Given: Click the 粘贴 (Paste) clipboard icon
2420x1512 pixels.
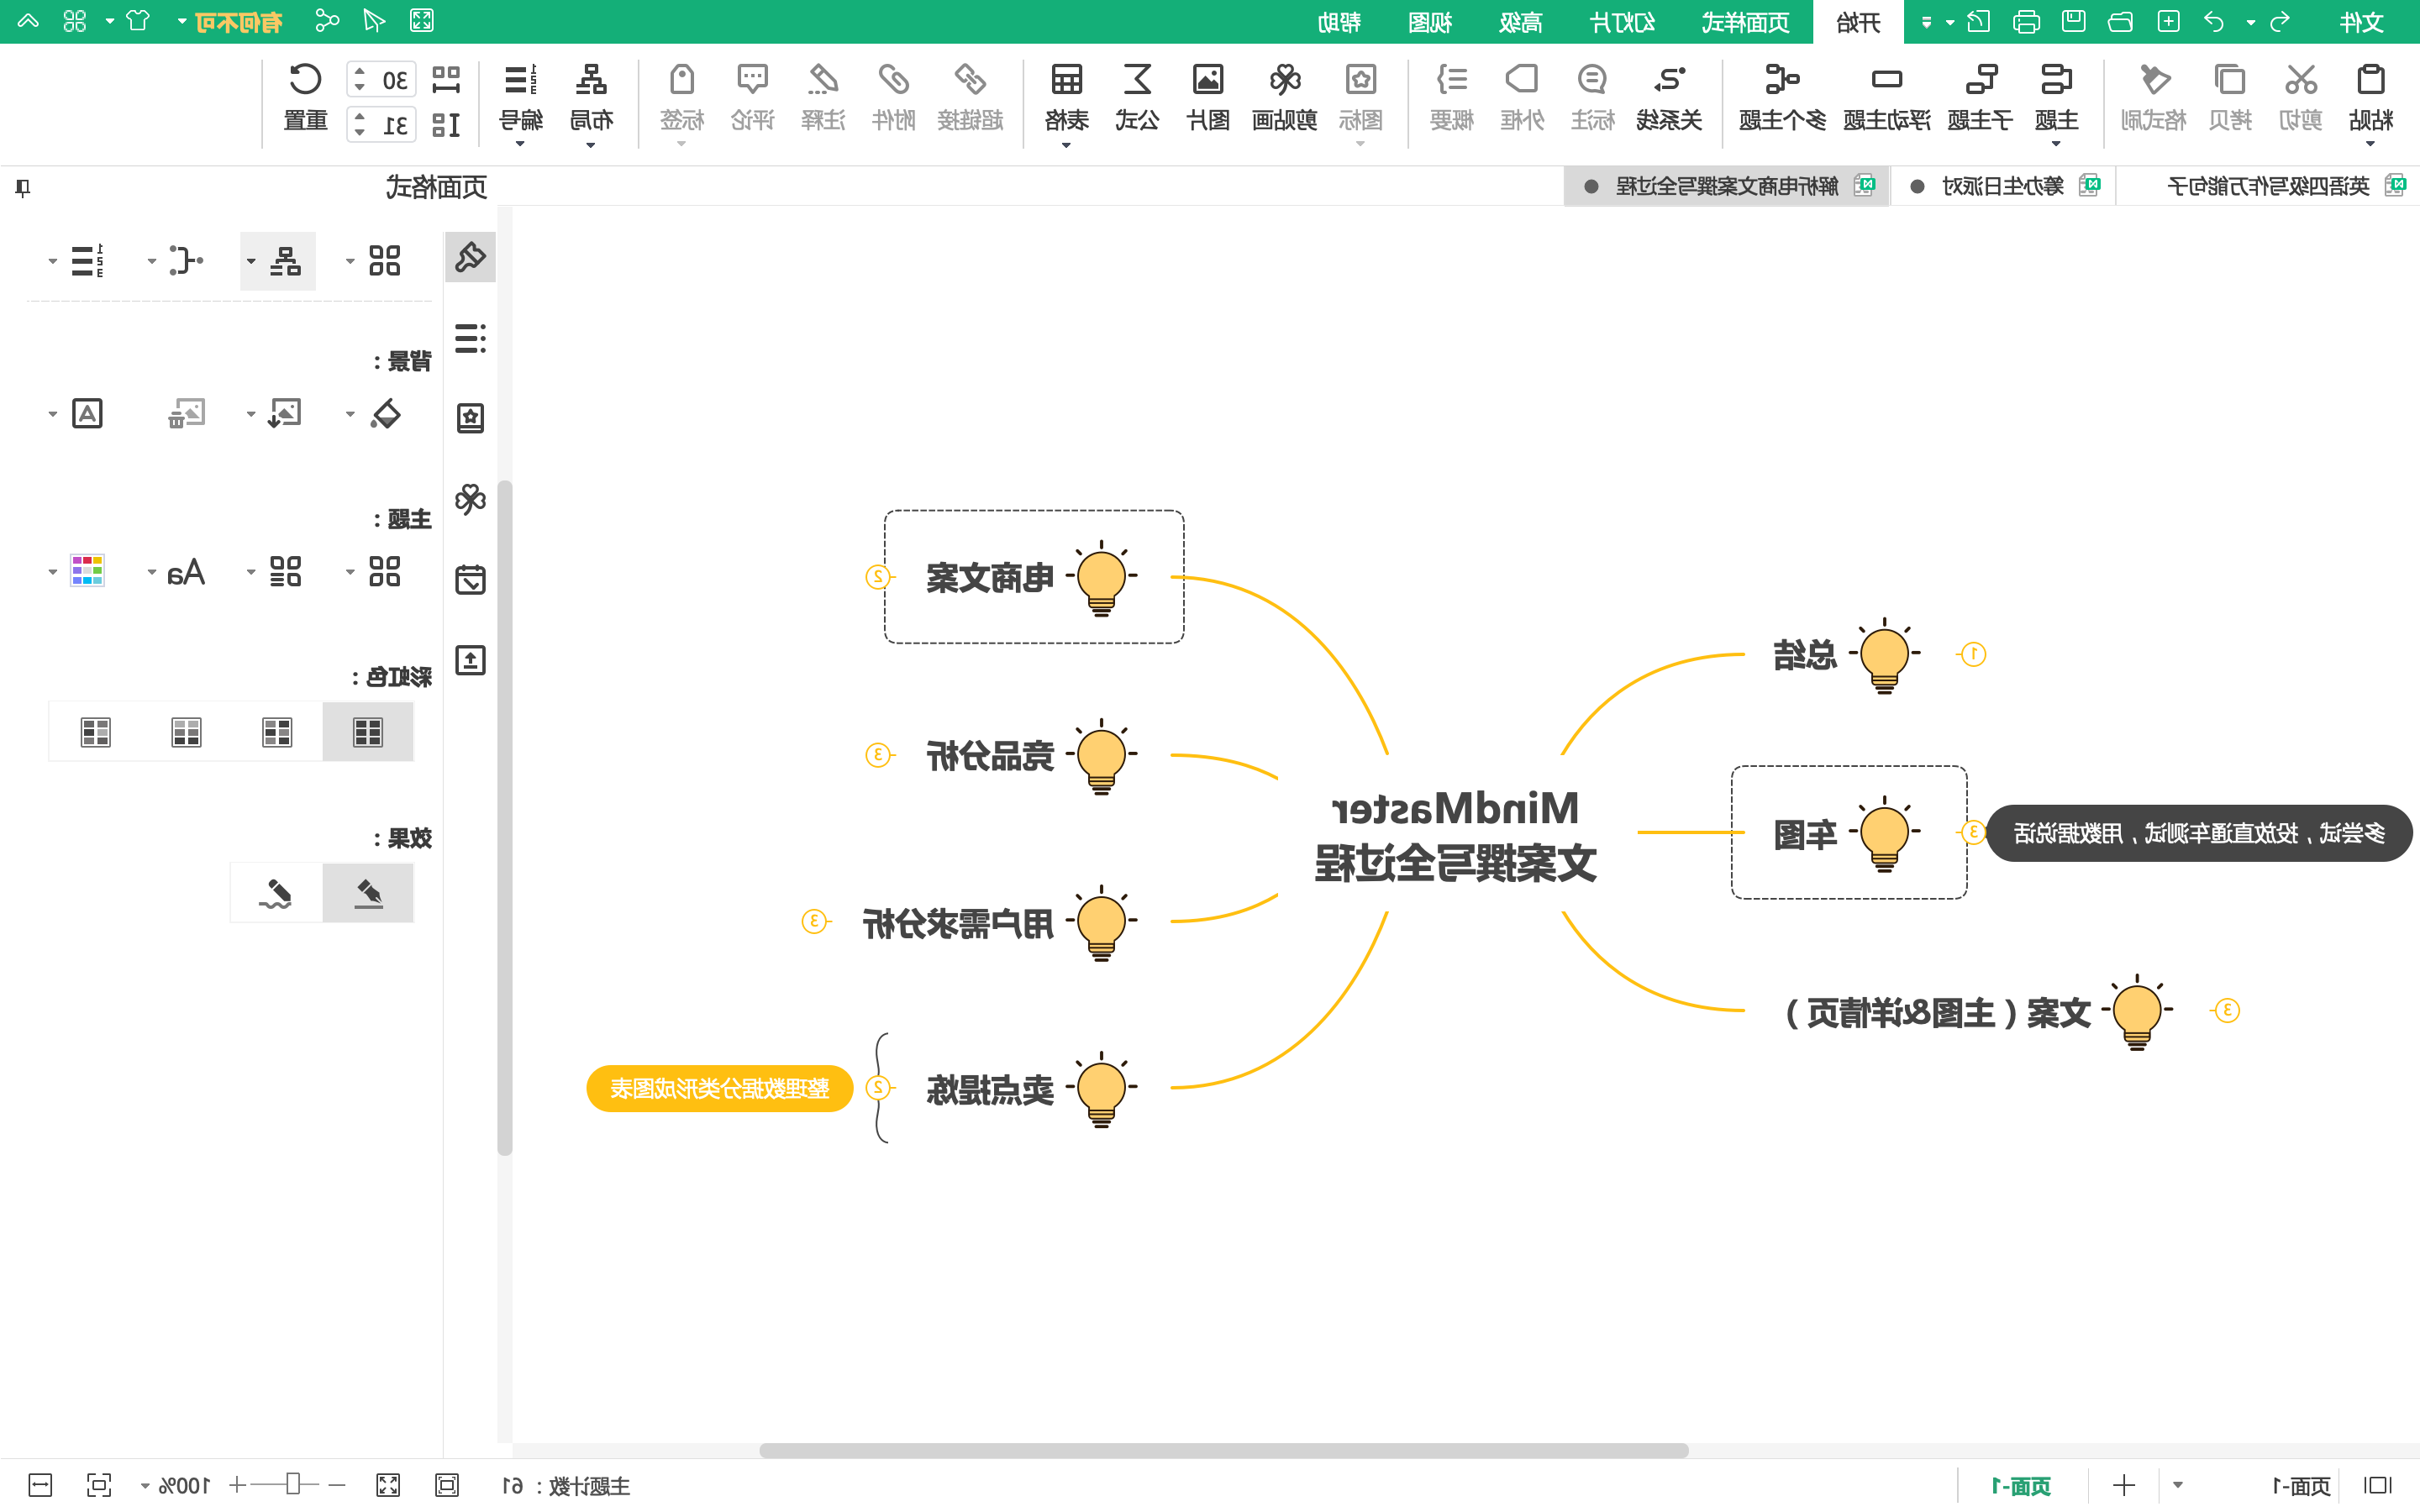Looking at the screenshot, I should pyautogui.click(x=2371, y=80).
